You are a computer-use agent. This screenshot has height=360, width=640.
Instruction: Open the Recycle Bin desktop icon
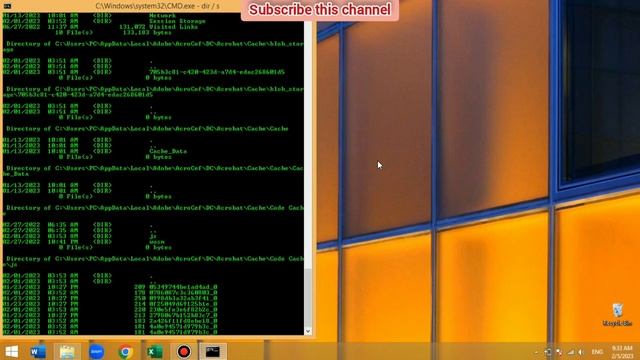[x=617, y=314]
